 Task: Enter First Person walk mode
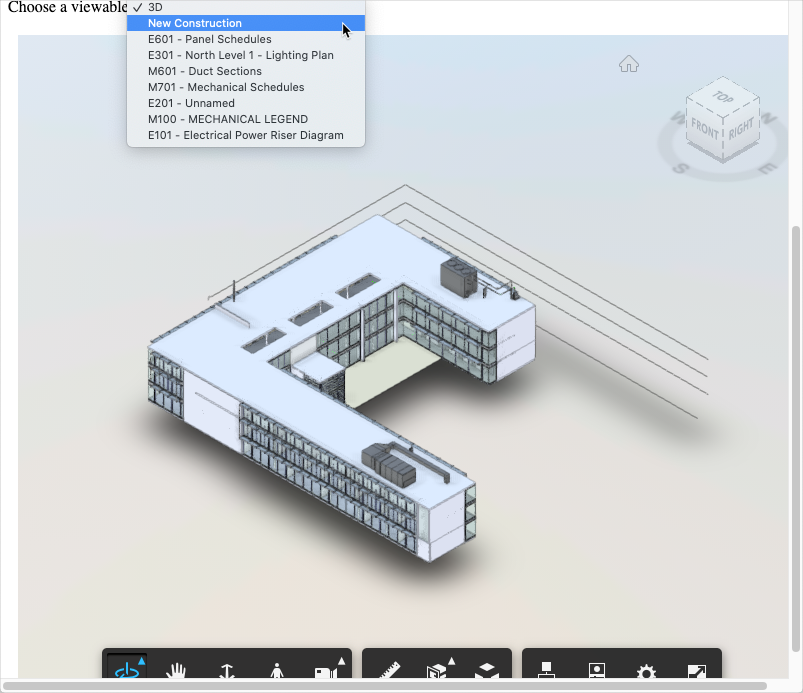pos(276,672)
